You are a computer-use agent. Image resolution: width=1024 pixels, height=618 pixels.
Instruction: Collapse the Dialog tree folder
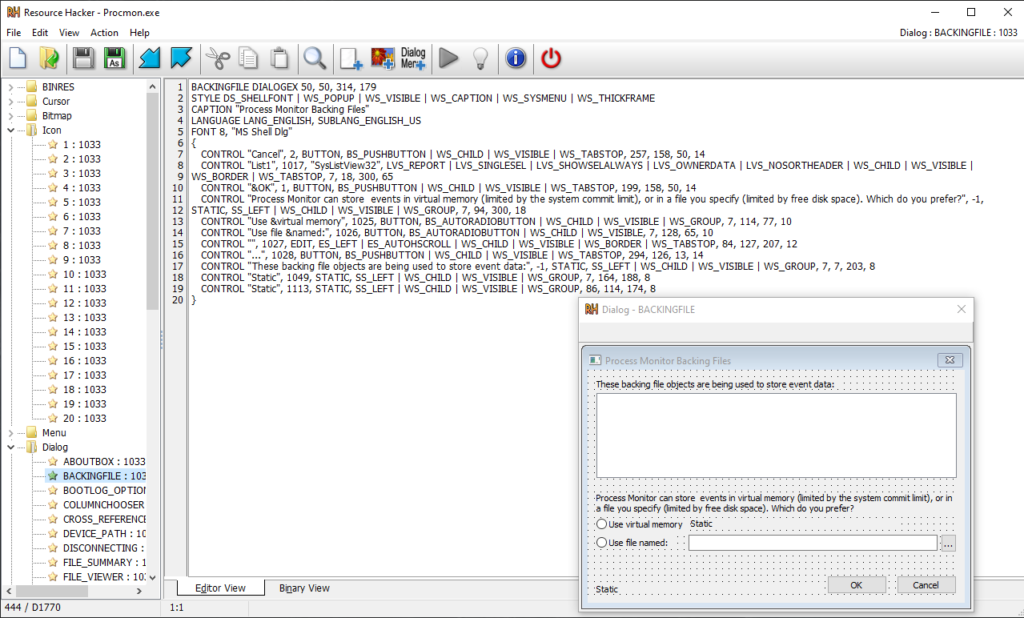(x=10, y=447)
